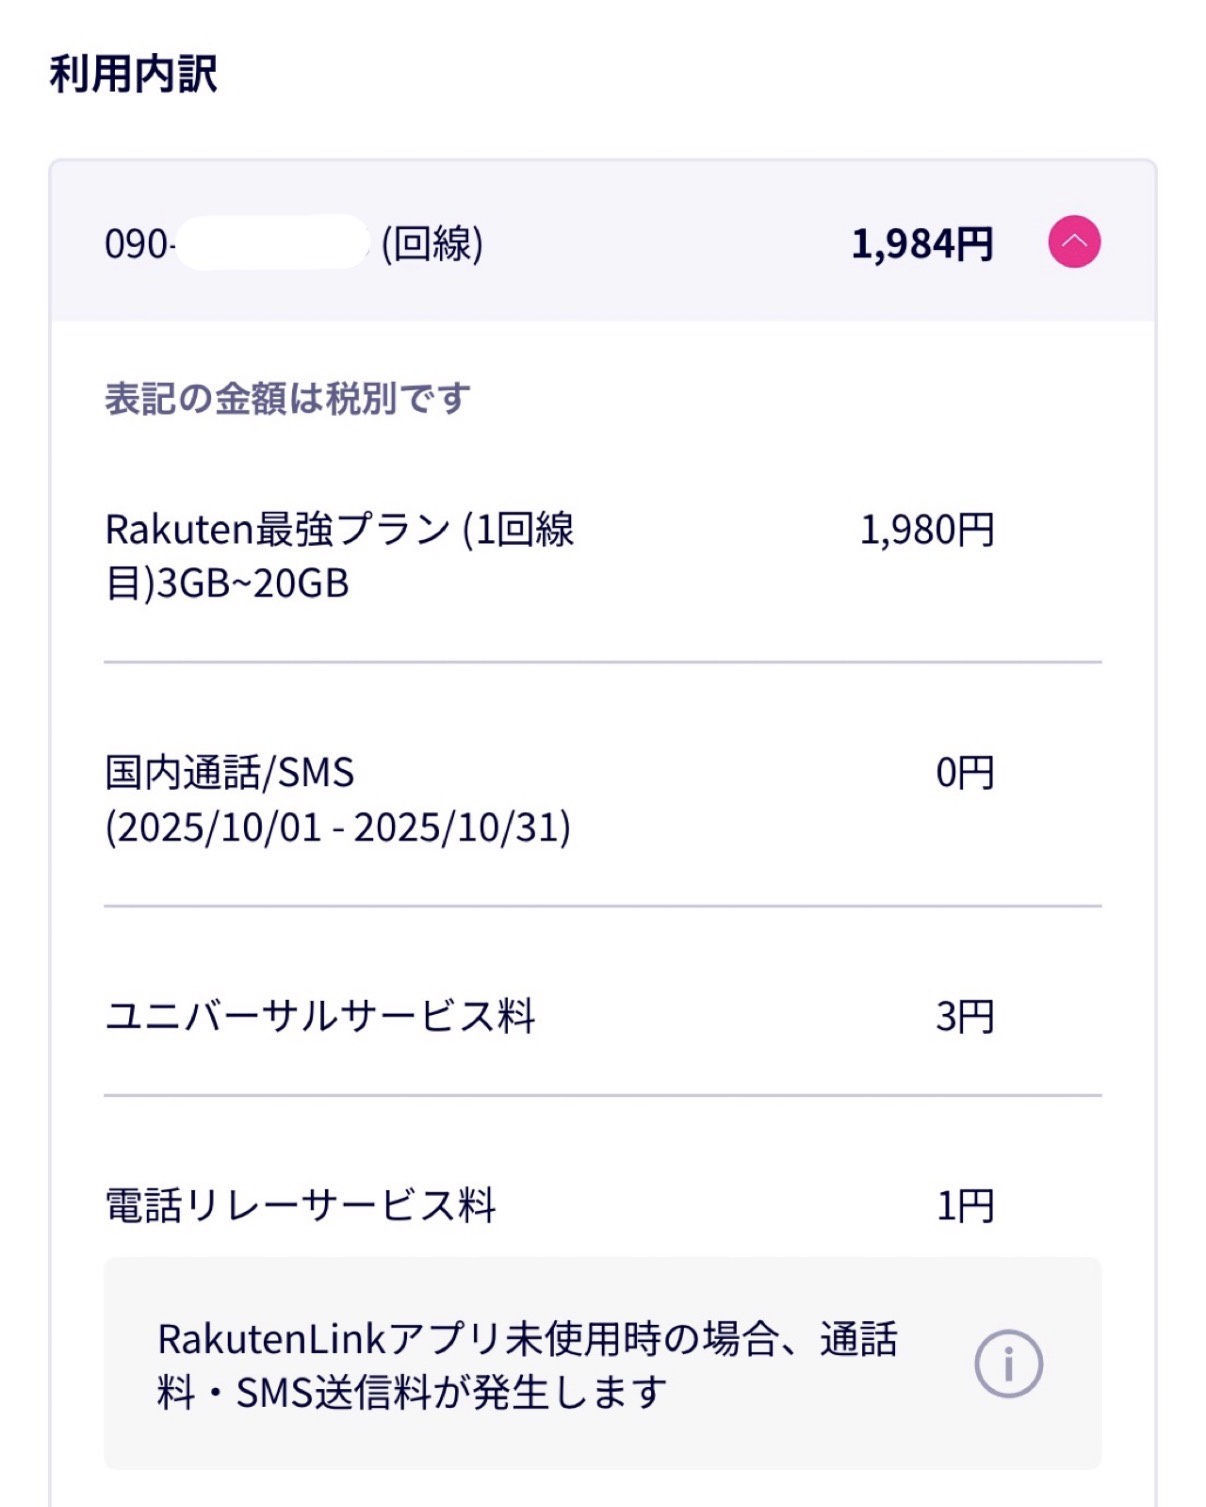Open the RakutenLinkアプリ未使用時 notice text

(527, 1339)
